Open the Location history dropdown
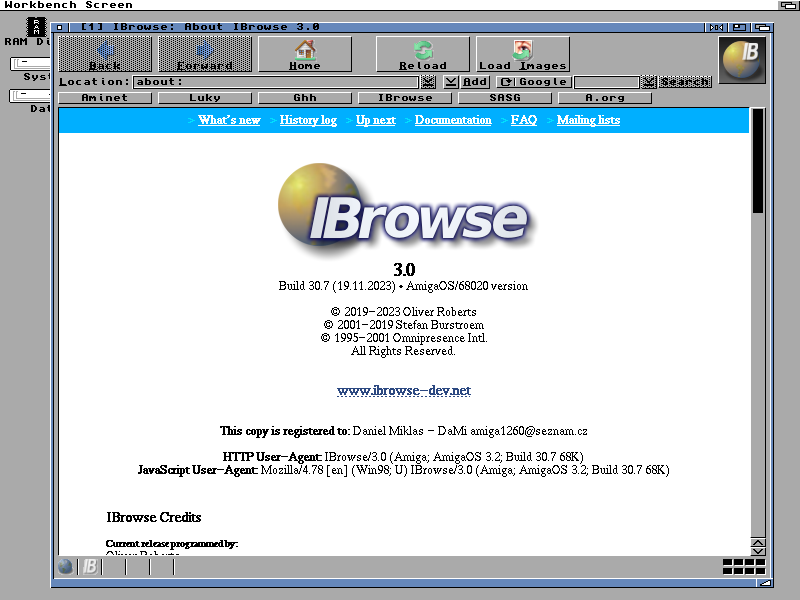This screenshot has width=800, height=600. pyautogui.click(x=428, y=82)
